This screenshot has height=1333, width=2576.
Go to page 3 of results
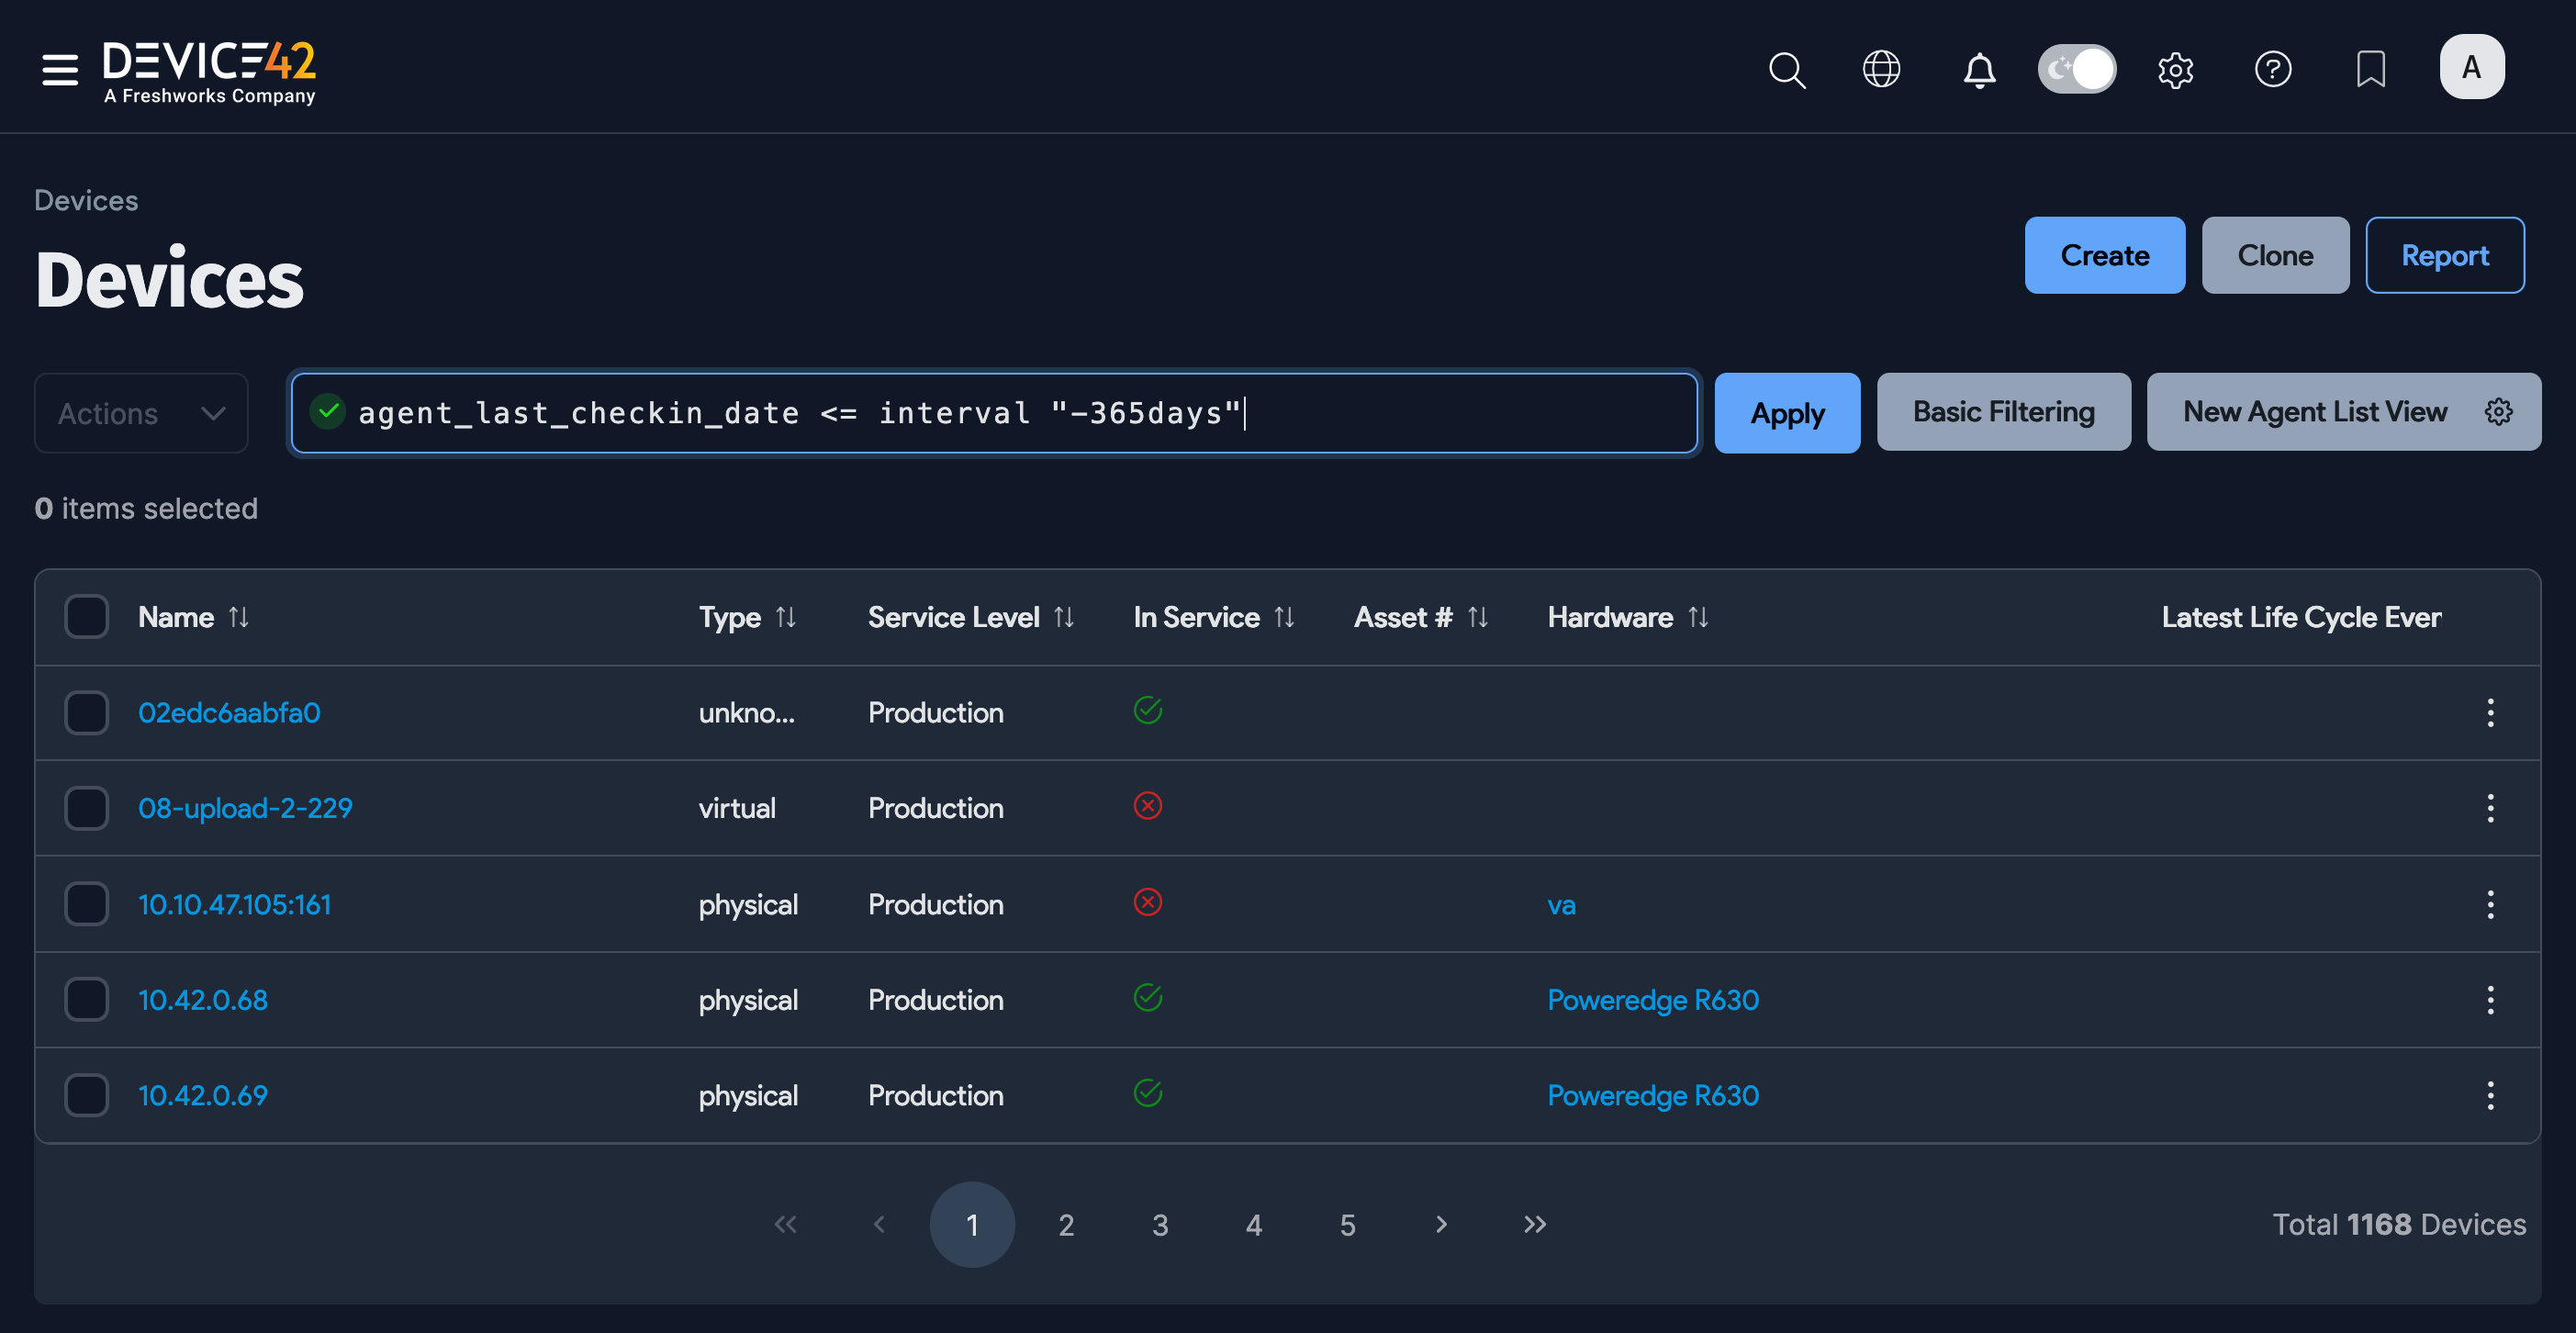[1160, 1225]
